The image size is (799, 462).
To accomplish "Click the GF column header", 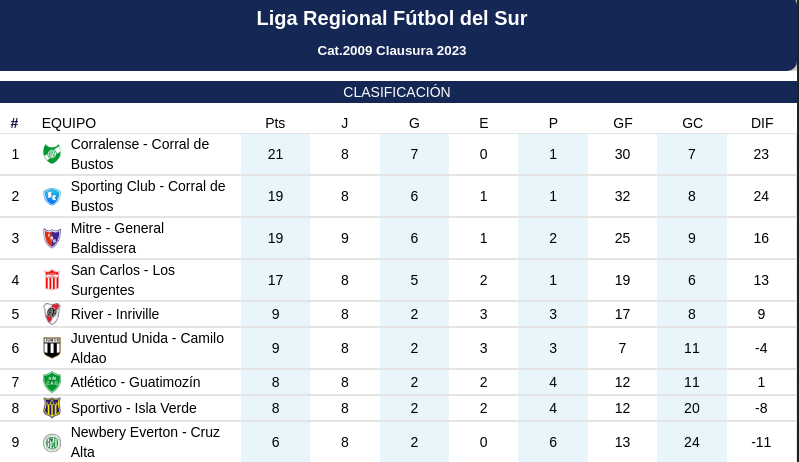I will click(623, 123).
